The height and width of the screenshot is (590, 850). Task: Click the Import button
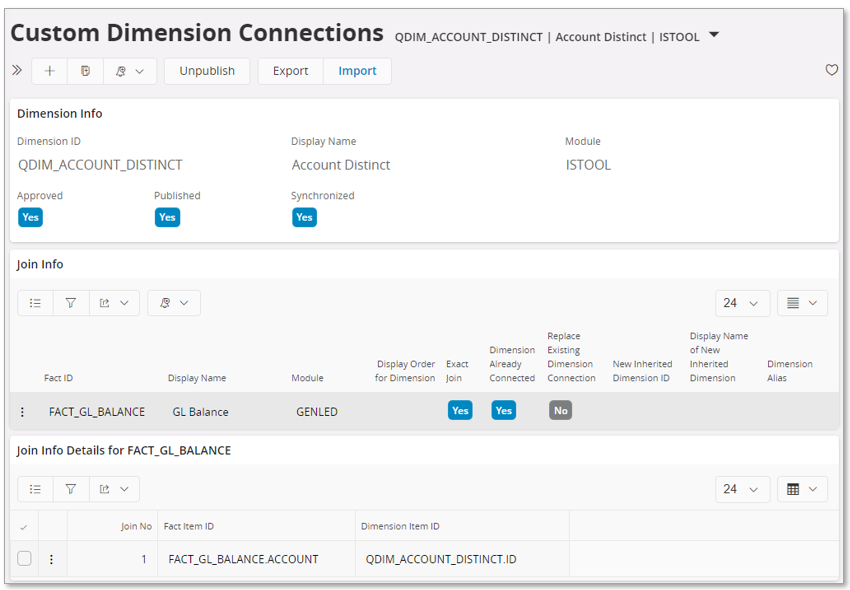click(x=357, y=71)
